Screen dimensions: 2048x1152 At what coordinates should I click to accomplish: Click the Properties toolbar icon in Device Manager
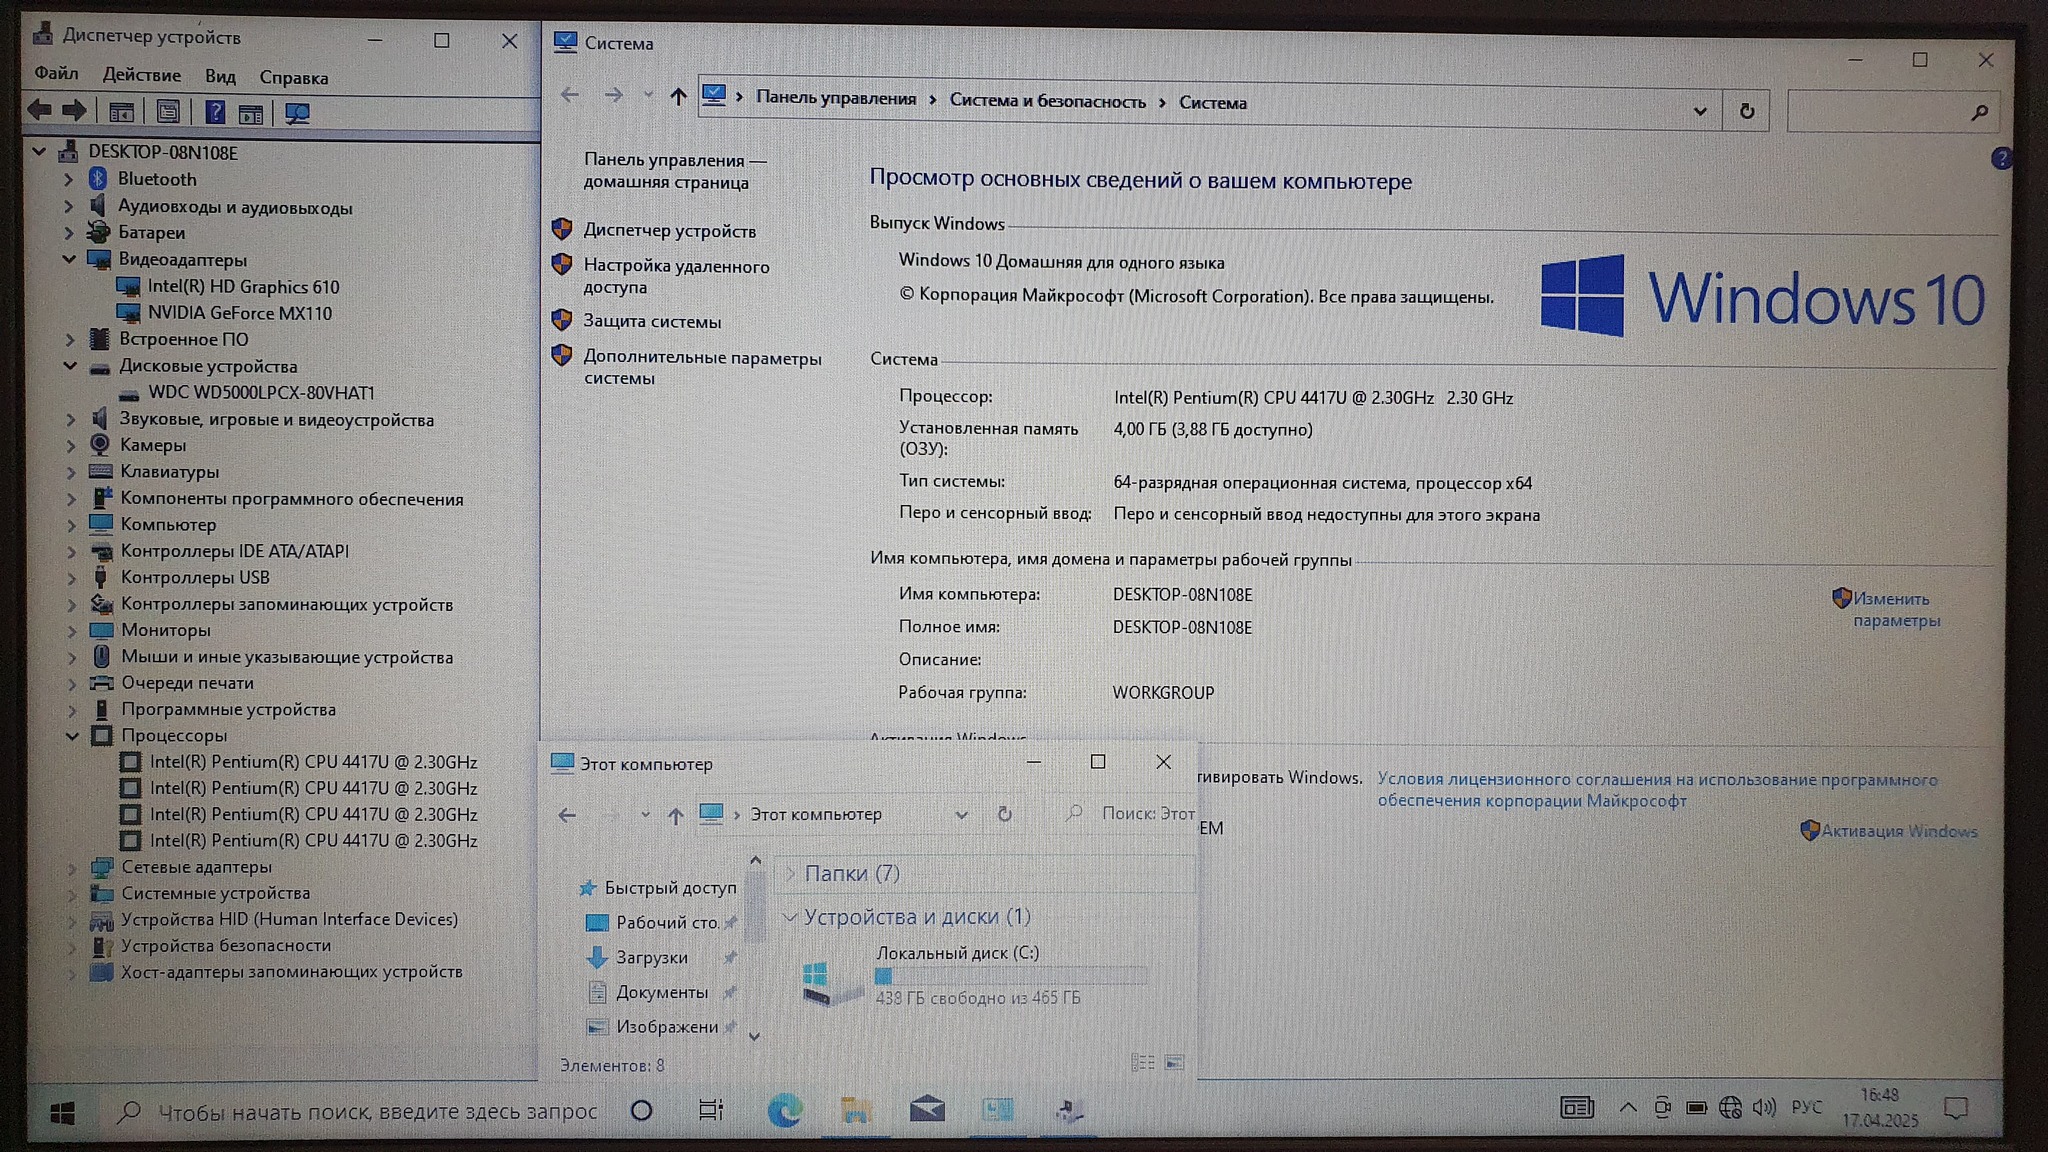[167, 113]
